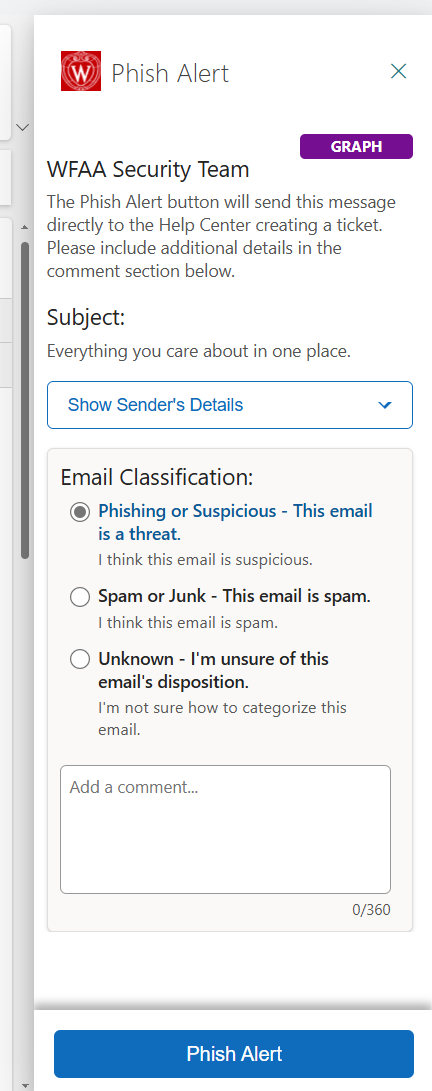This screenshot has height=1091, width=432.
Task: Choose Unknown disposition radio button
Action: pyautogui.click(x=80, y=659)
